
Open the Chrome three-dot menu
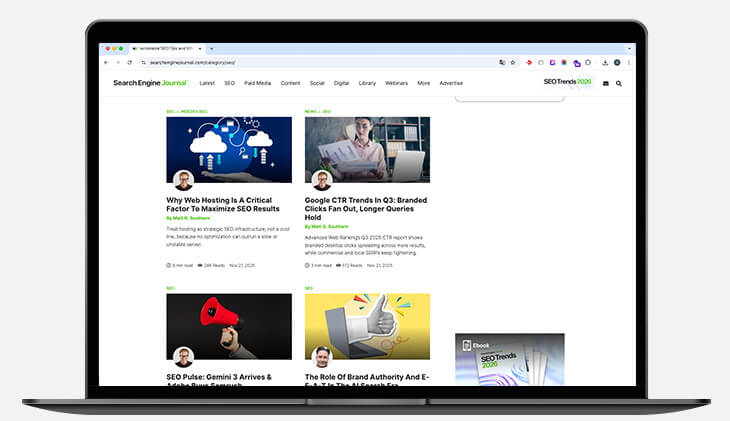[x=628, y=62]
